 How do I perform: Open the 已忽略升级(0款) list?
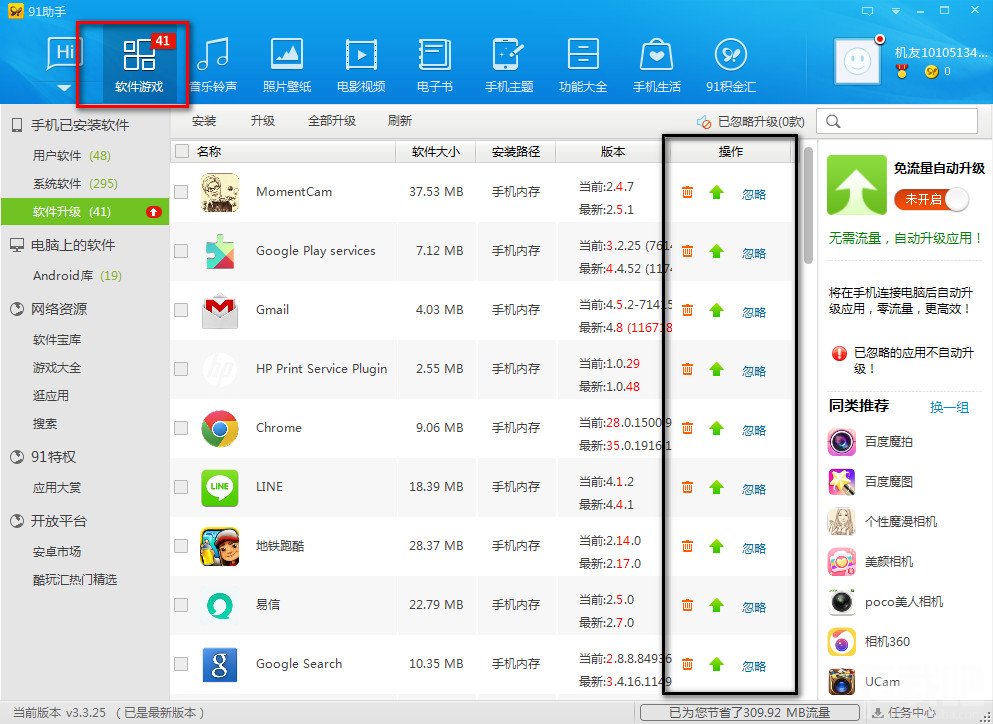point(750,122)
